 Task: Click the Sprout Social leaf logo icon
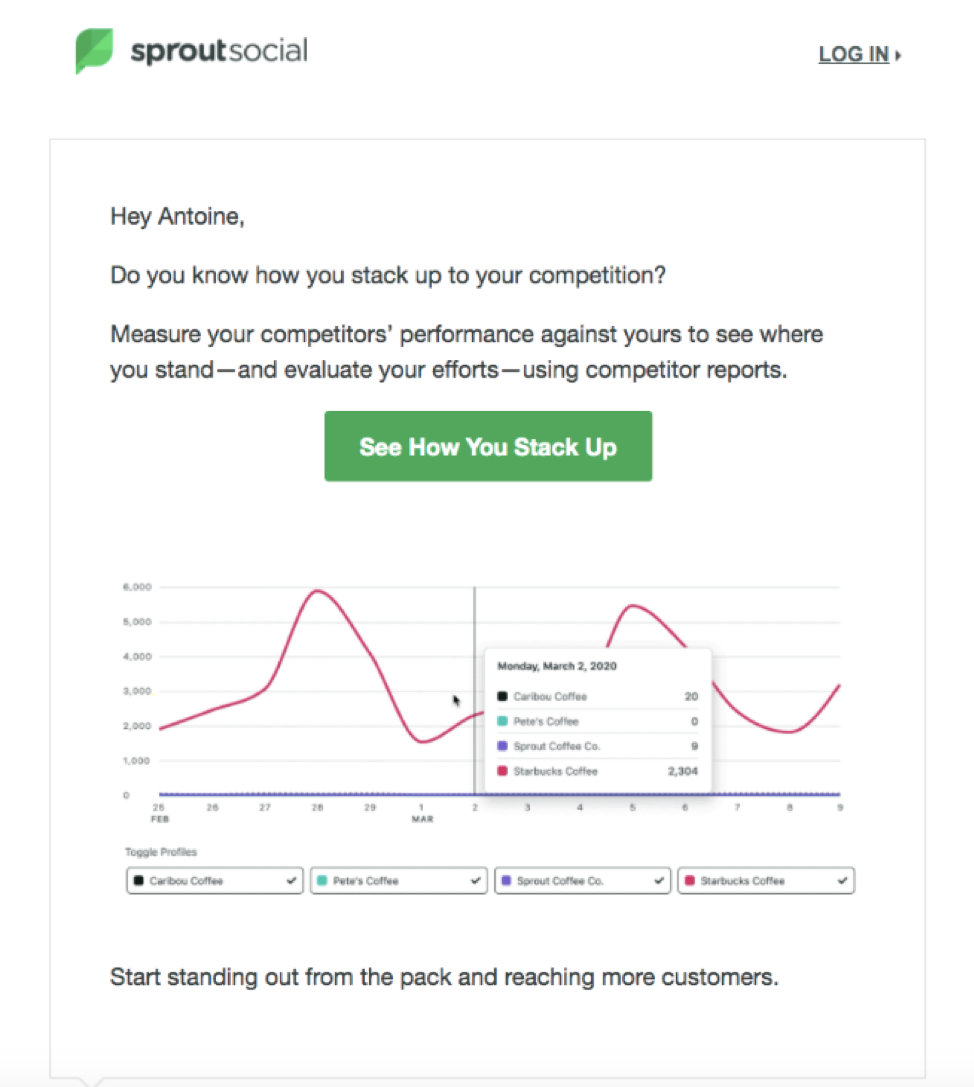tap(94, 51)
